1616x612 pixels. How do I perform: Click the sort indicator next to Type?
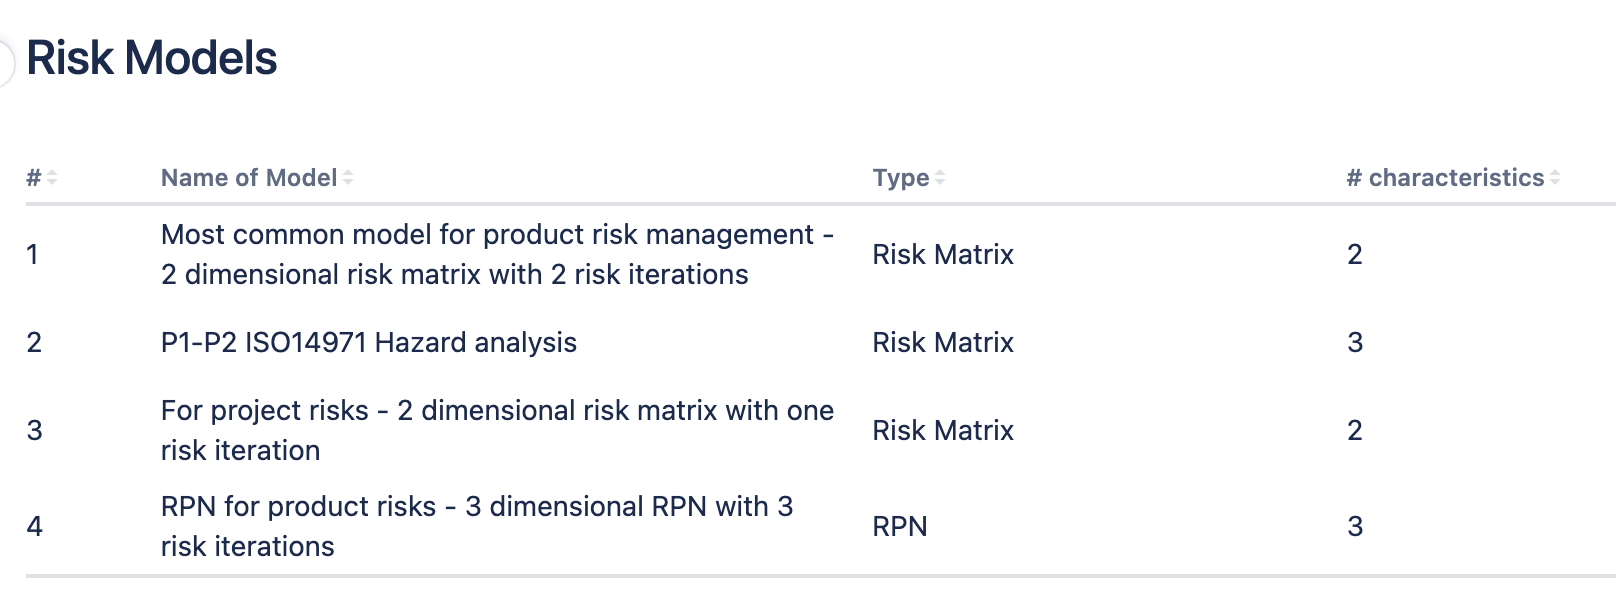tap(940, 177)
